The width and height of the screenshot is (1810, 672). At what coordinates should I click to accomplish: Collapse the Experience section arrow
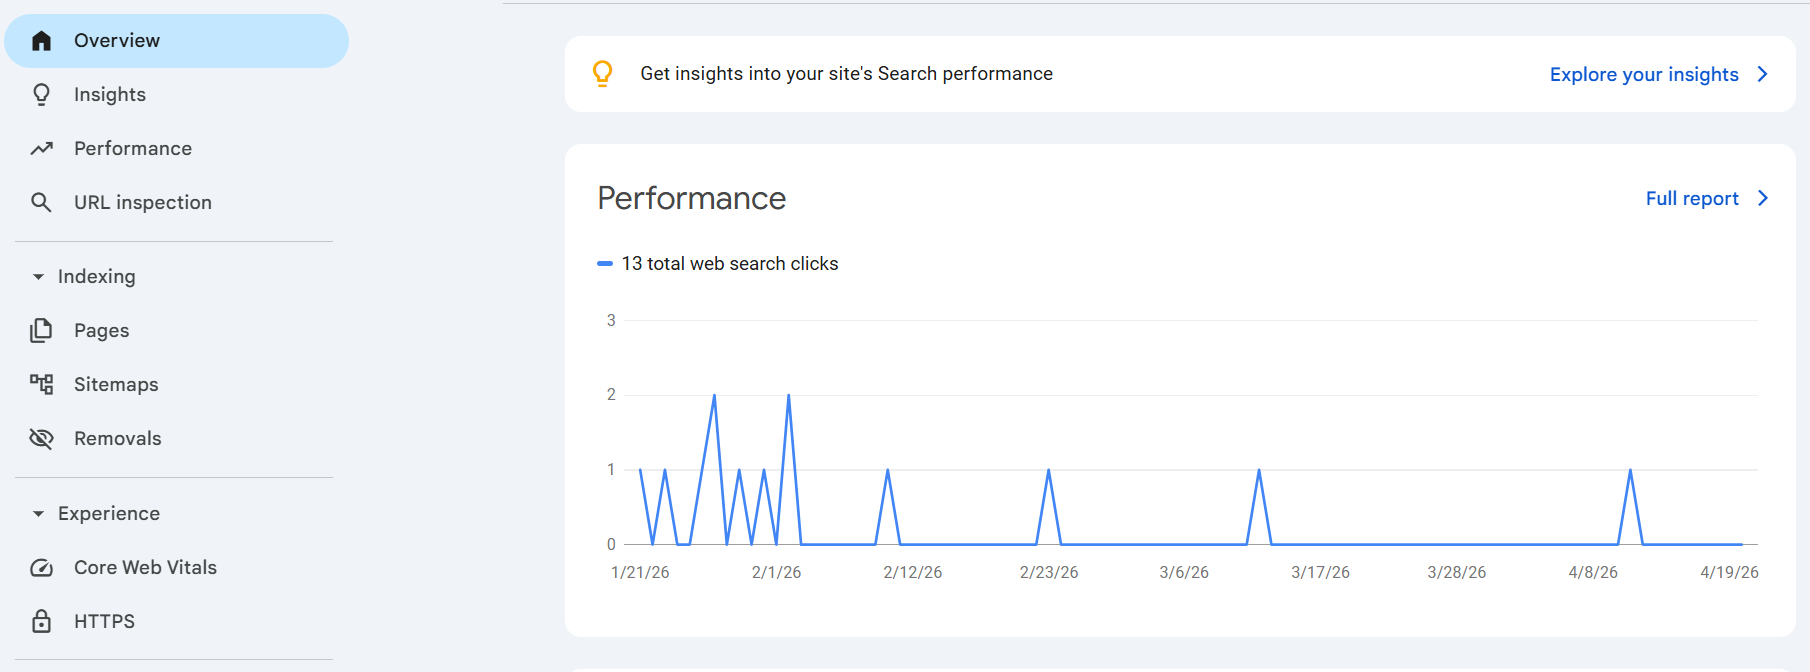point(38,514)
